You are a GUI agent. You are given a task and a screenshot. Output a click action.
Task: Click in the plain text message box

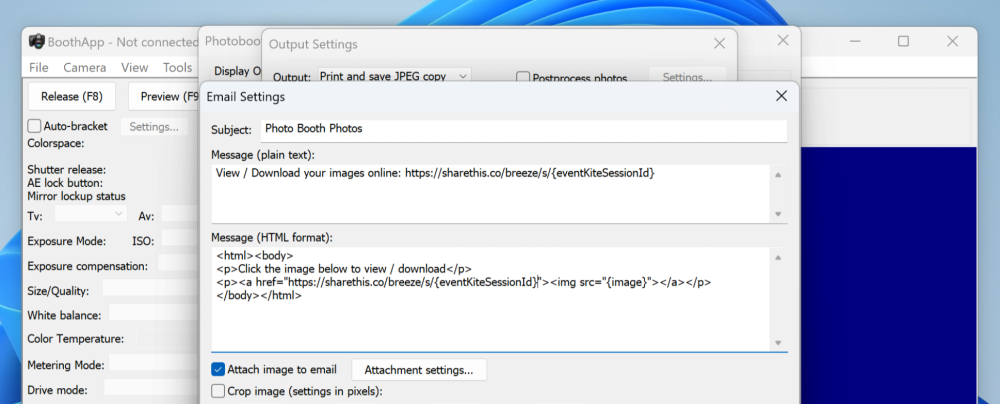pyautogui.click(x=490, y=194)
